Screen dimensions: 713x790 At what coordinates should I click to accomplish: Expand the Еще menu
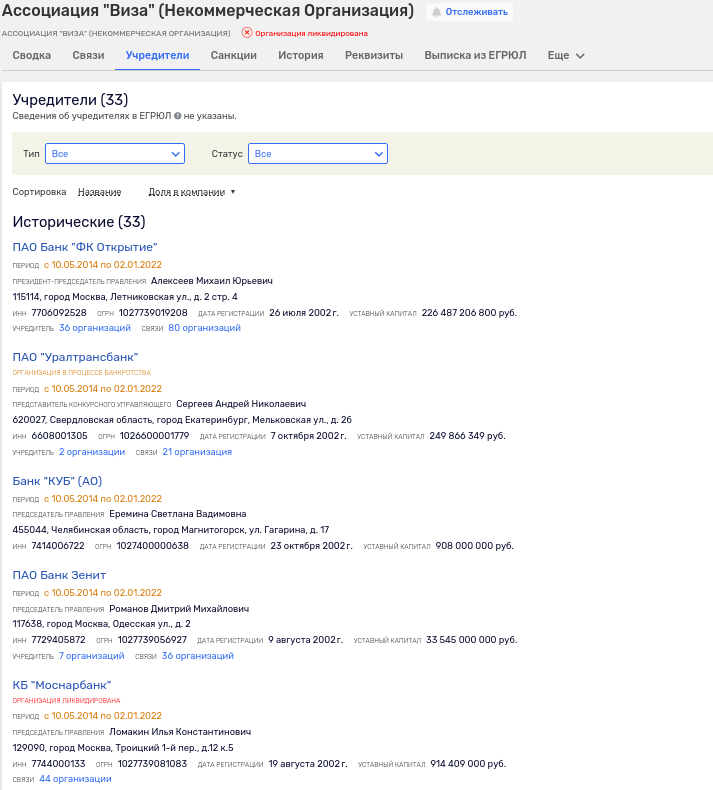pyautogui.click(x=566, y=56)
